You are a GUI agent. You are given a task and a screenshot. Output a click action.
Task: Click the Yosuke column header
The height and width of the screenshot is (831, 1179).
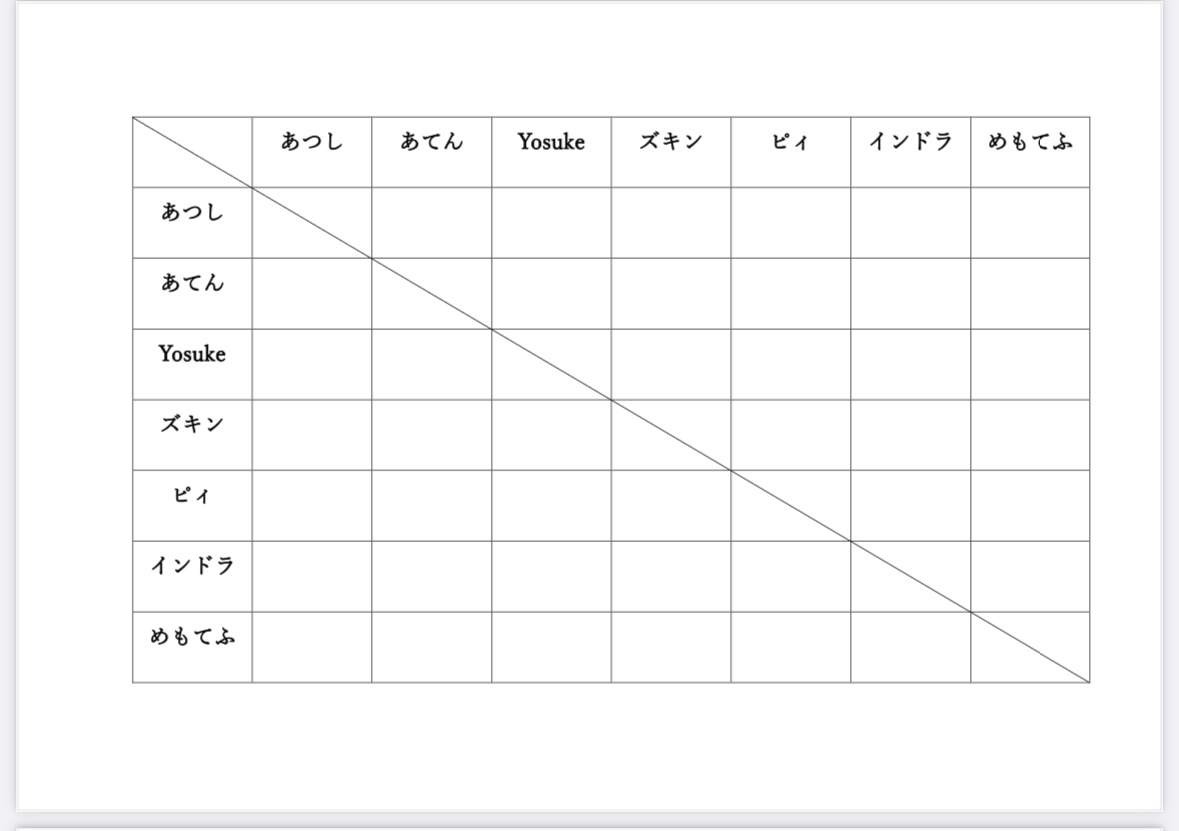point(551,152)
